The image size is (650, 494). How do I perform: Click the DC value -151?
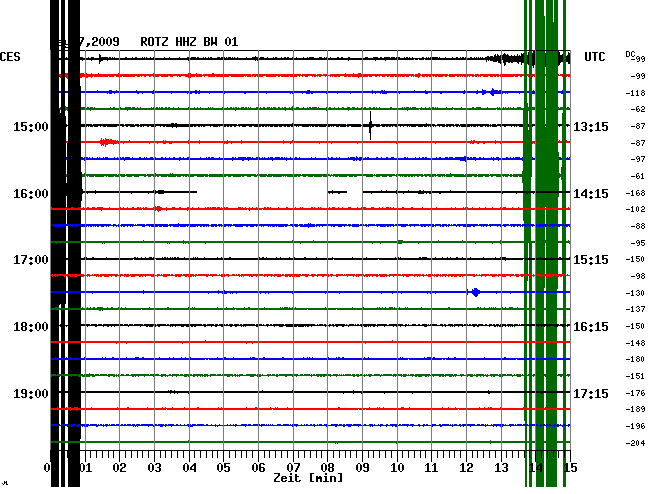pos(635,376)
